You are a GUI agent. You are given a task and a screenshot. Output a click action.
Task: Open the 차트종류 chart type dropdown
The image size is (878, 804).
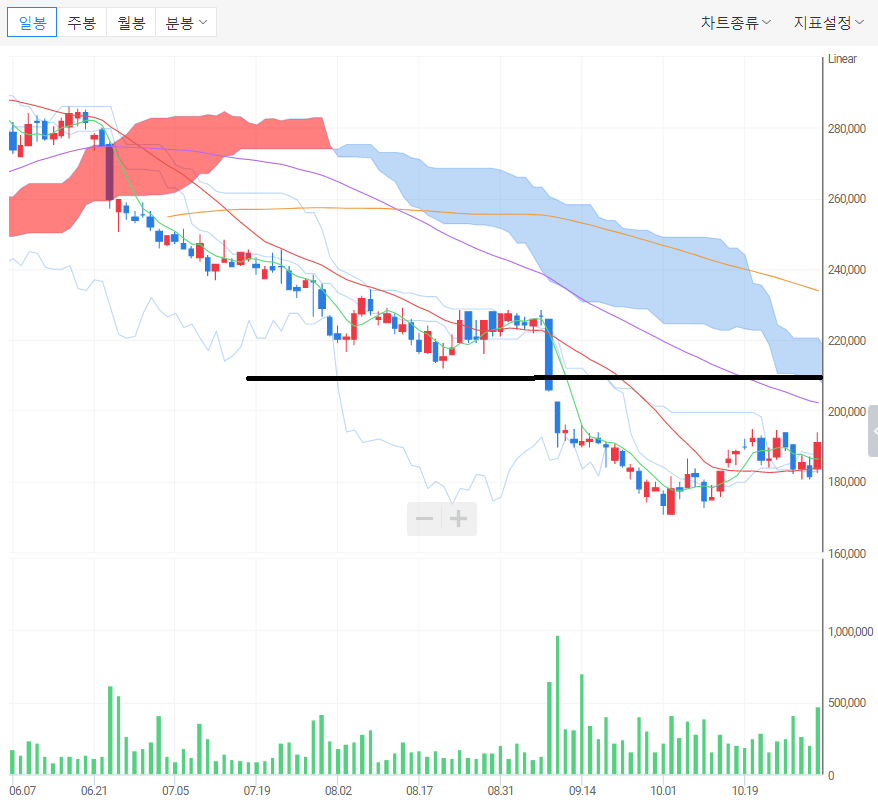pos(736,22)
